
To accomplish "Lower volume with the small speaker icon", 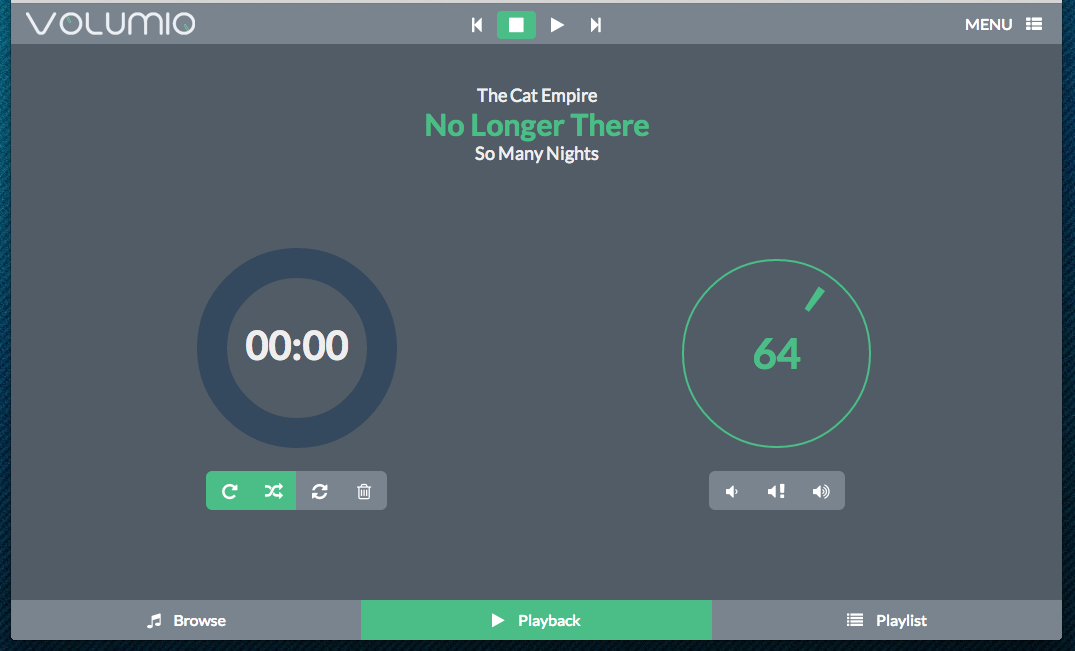I will (732, 491).
